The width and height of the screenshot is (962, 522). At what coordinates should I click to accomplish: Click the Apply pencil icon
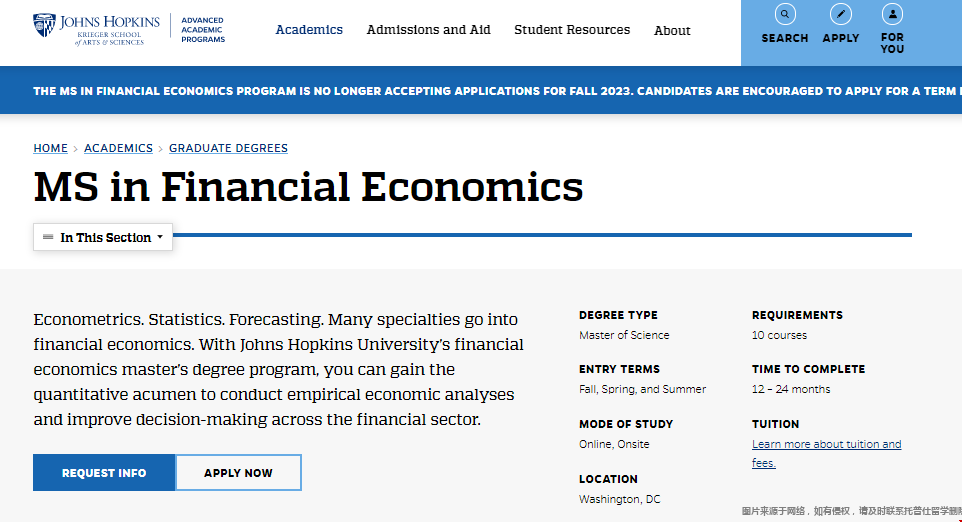click(x=841, y=13)
